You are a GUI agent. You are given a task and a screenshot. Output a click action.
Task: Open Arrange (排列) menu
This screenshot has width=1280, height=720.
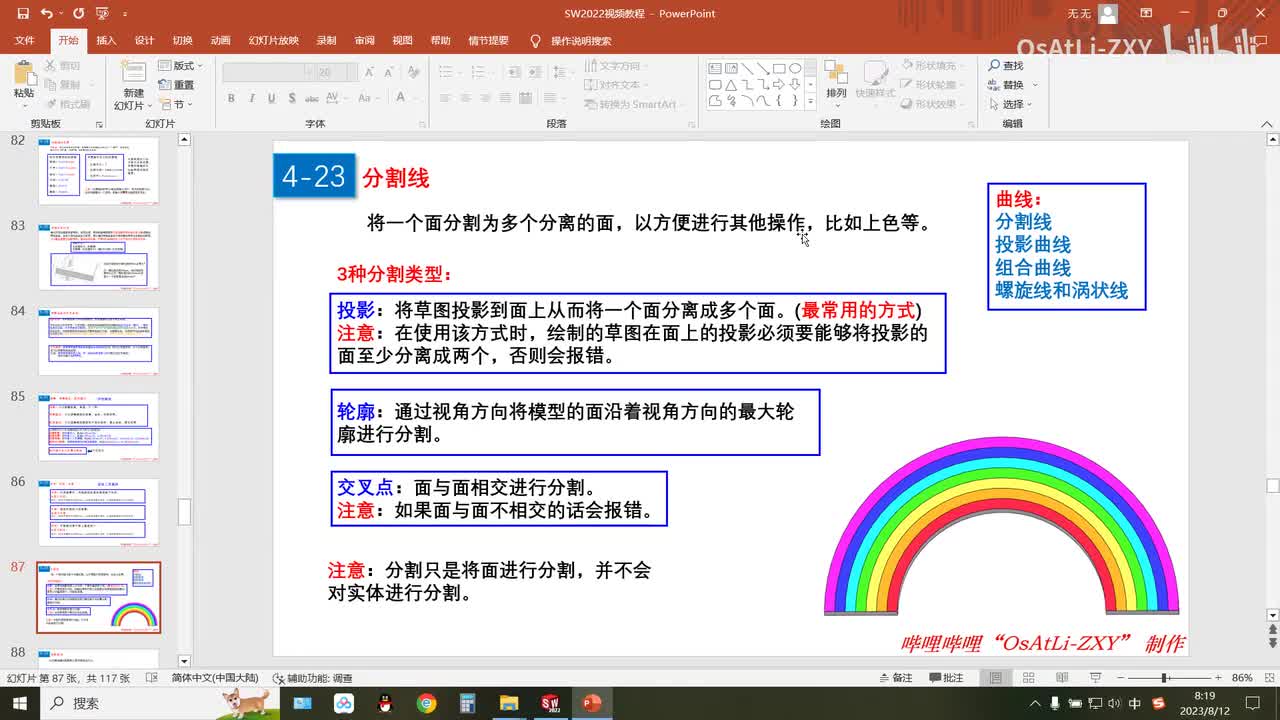coord(836,82)
